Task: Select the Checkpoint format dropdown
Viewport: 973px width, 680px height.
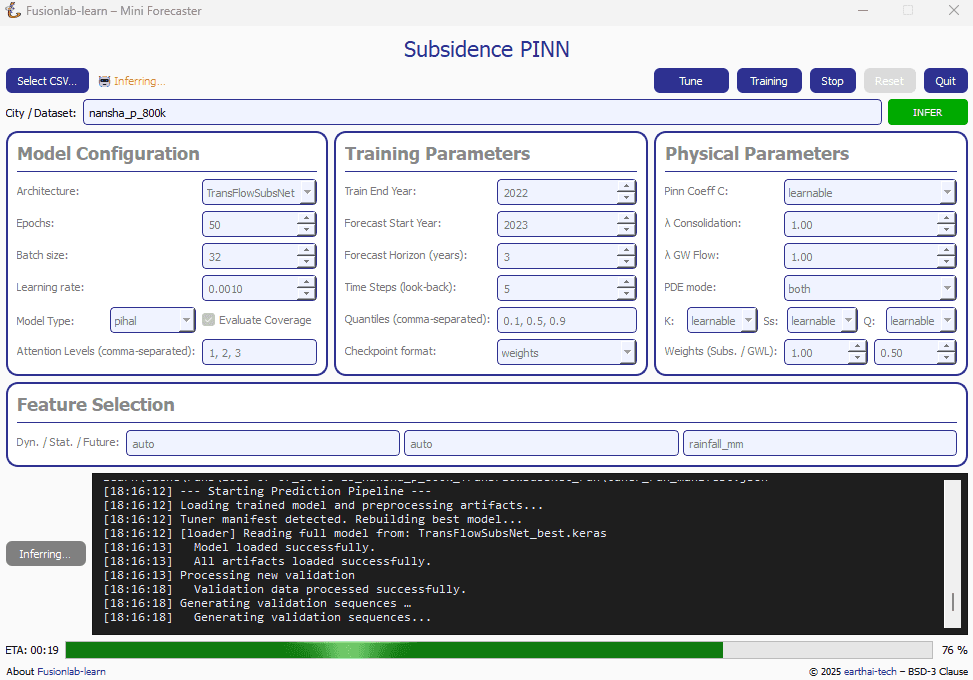Action: point(566,352)
